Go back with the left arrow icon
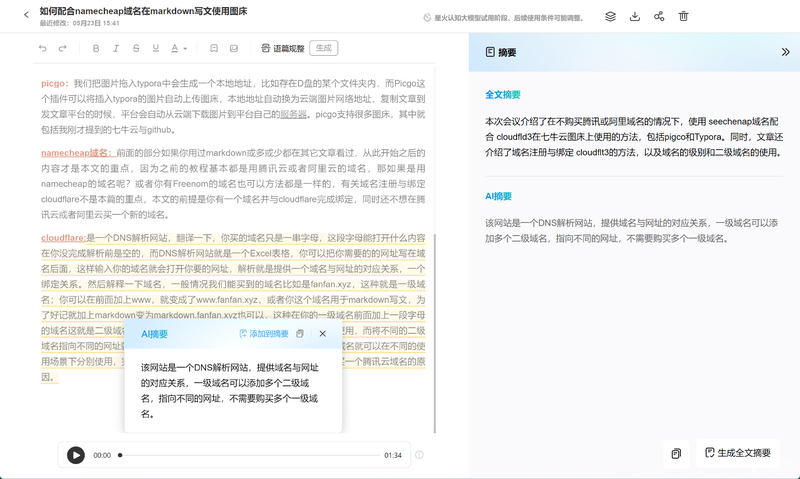The height and width of the screenshot is (479, 800). [x=27, y=15]
